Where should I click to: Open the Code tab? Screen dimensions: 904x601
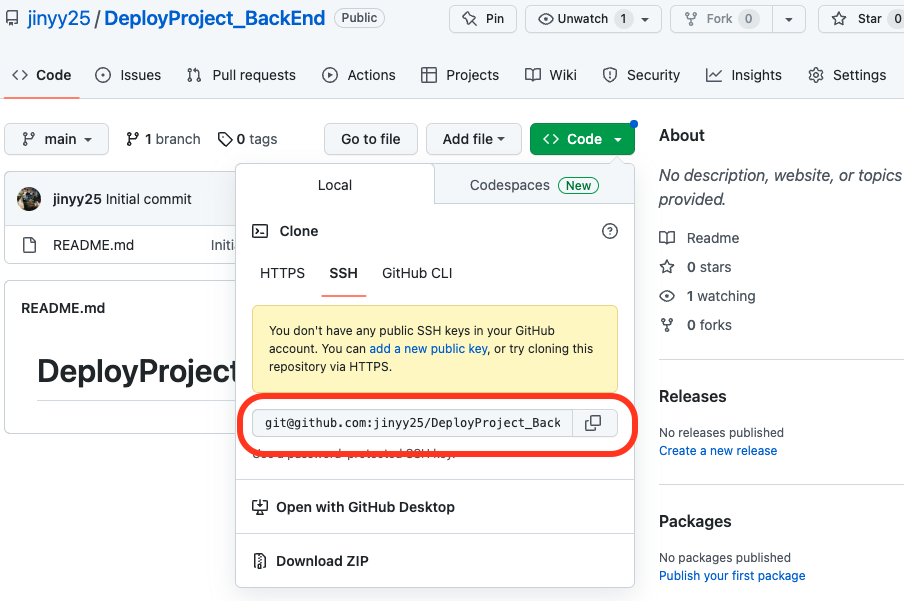pyautogui.click(x=42, y=75)
